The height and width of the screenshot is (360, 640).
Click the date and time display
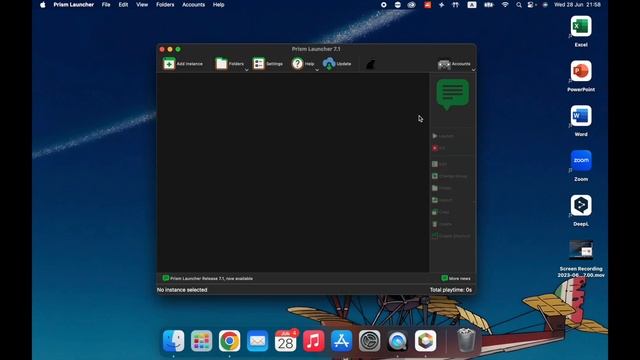(577, 5)
